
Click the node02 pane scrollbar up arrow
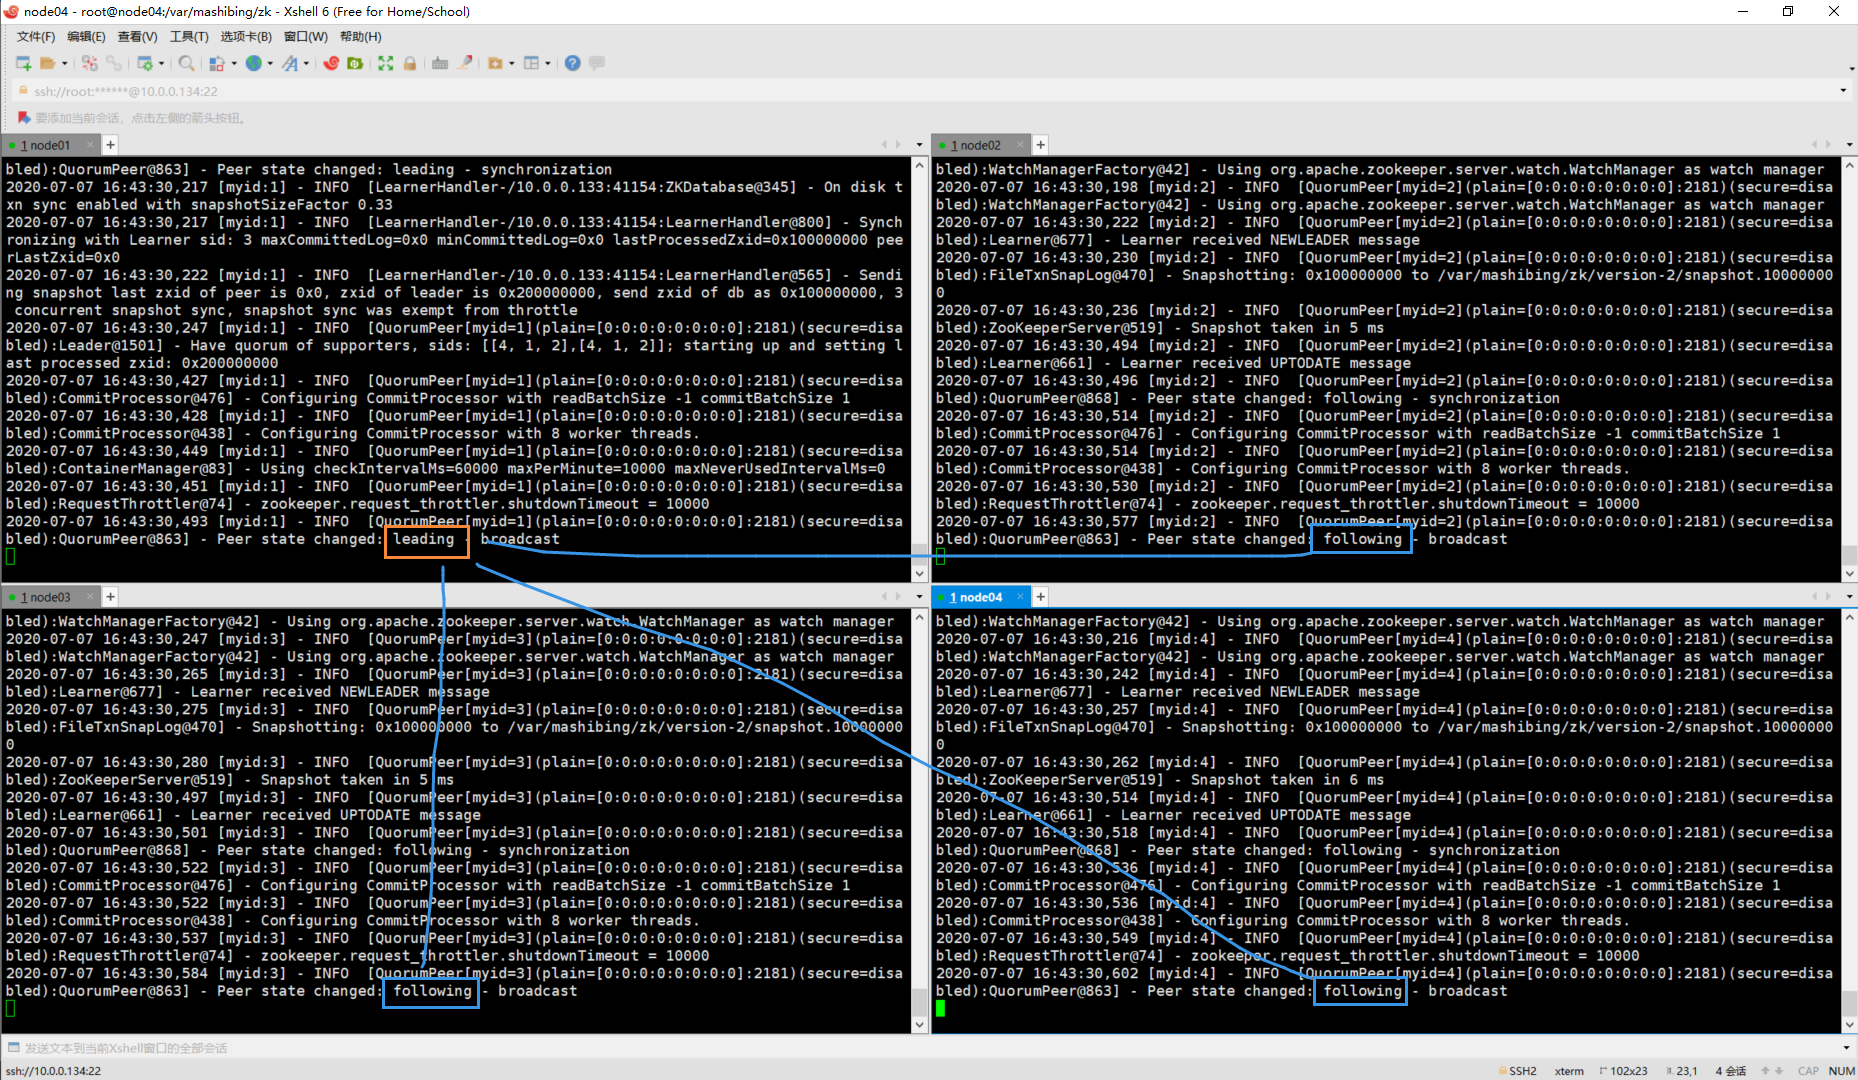coord(1849,165)
